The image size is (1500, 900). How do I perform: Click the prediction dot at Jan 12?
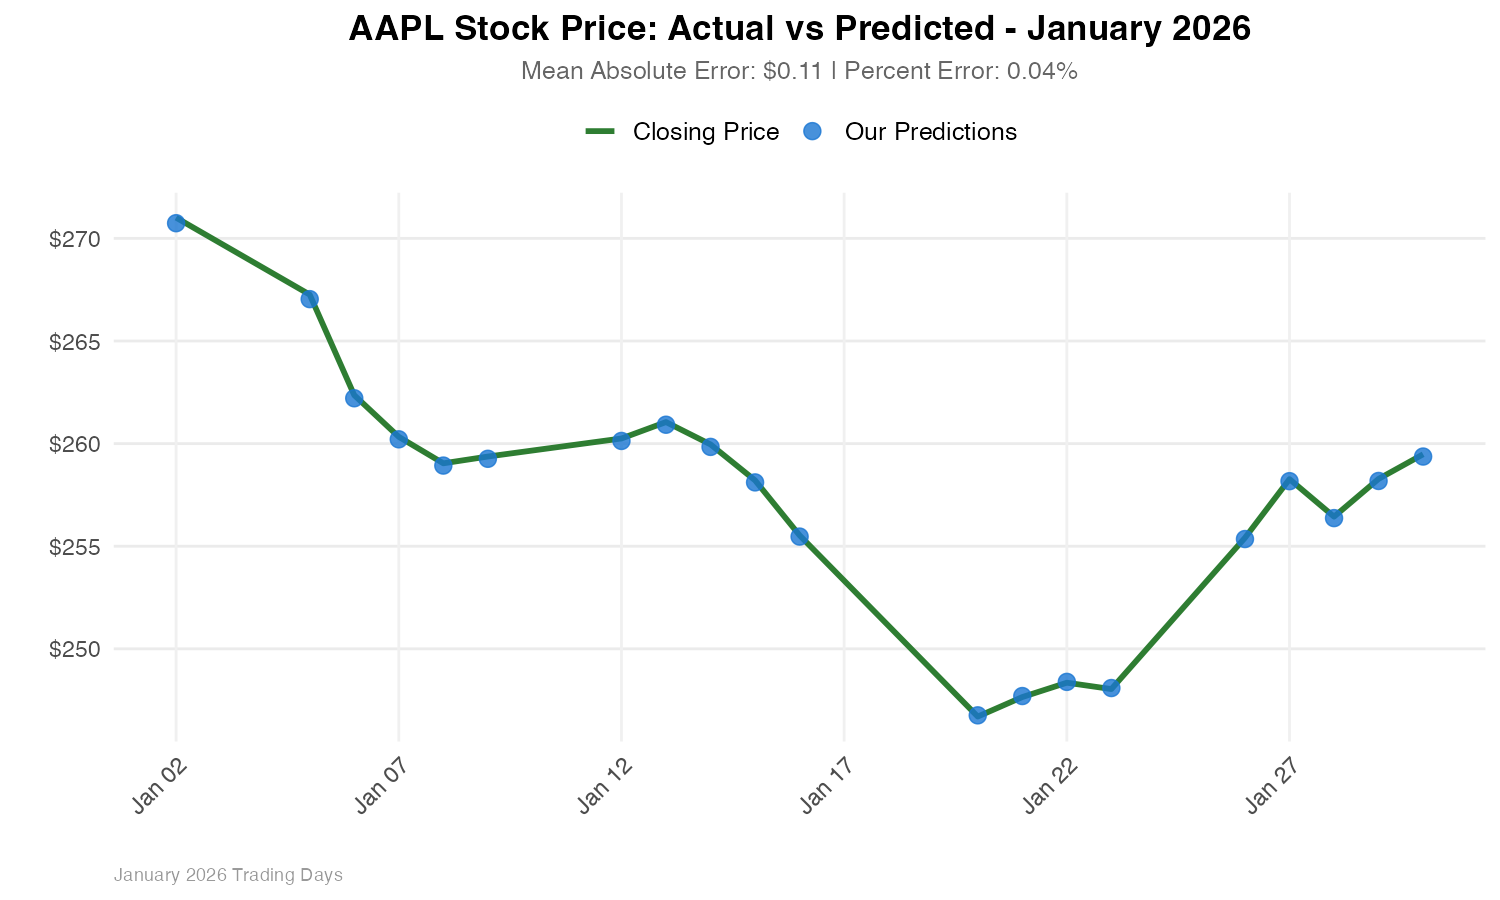(x=621, y=440)
